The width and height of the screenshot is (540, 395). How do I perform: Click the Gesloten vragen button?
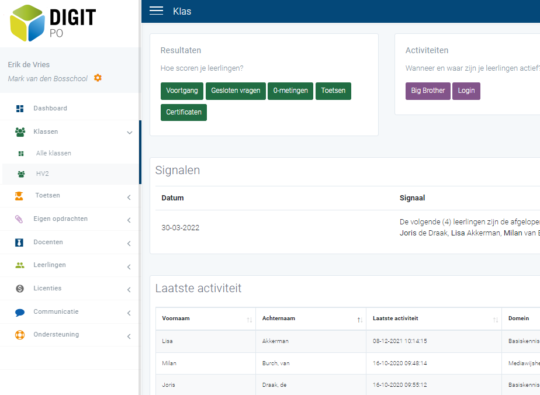[236, 91]
